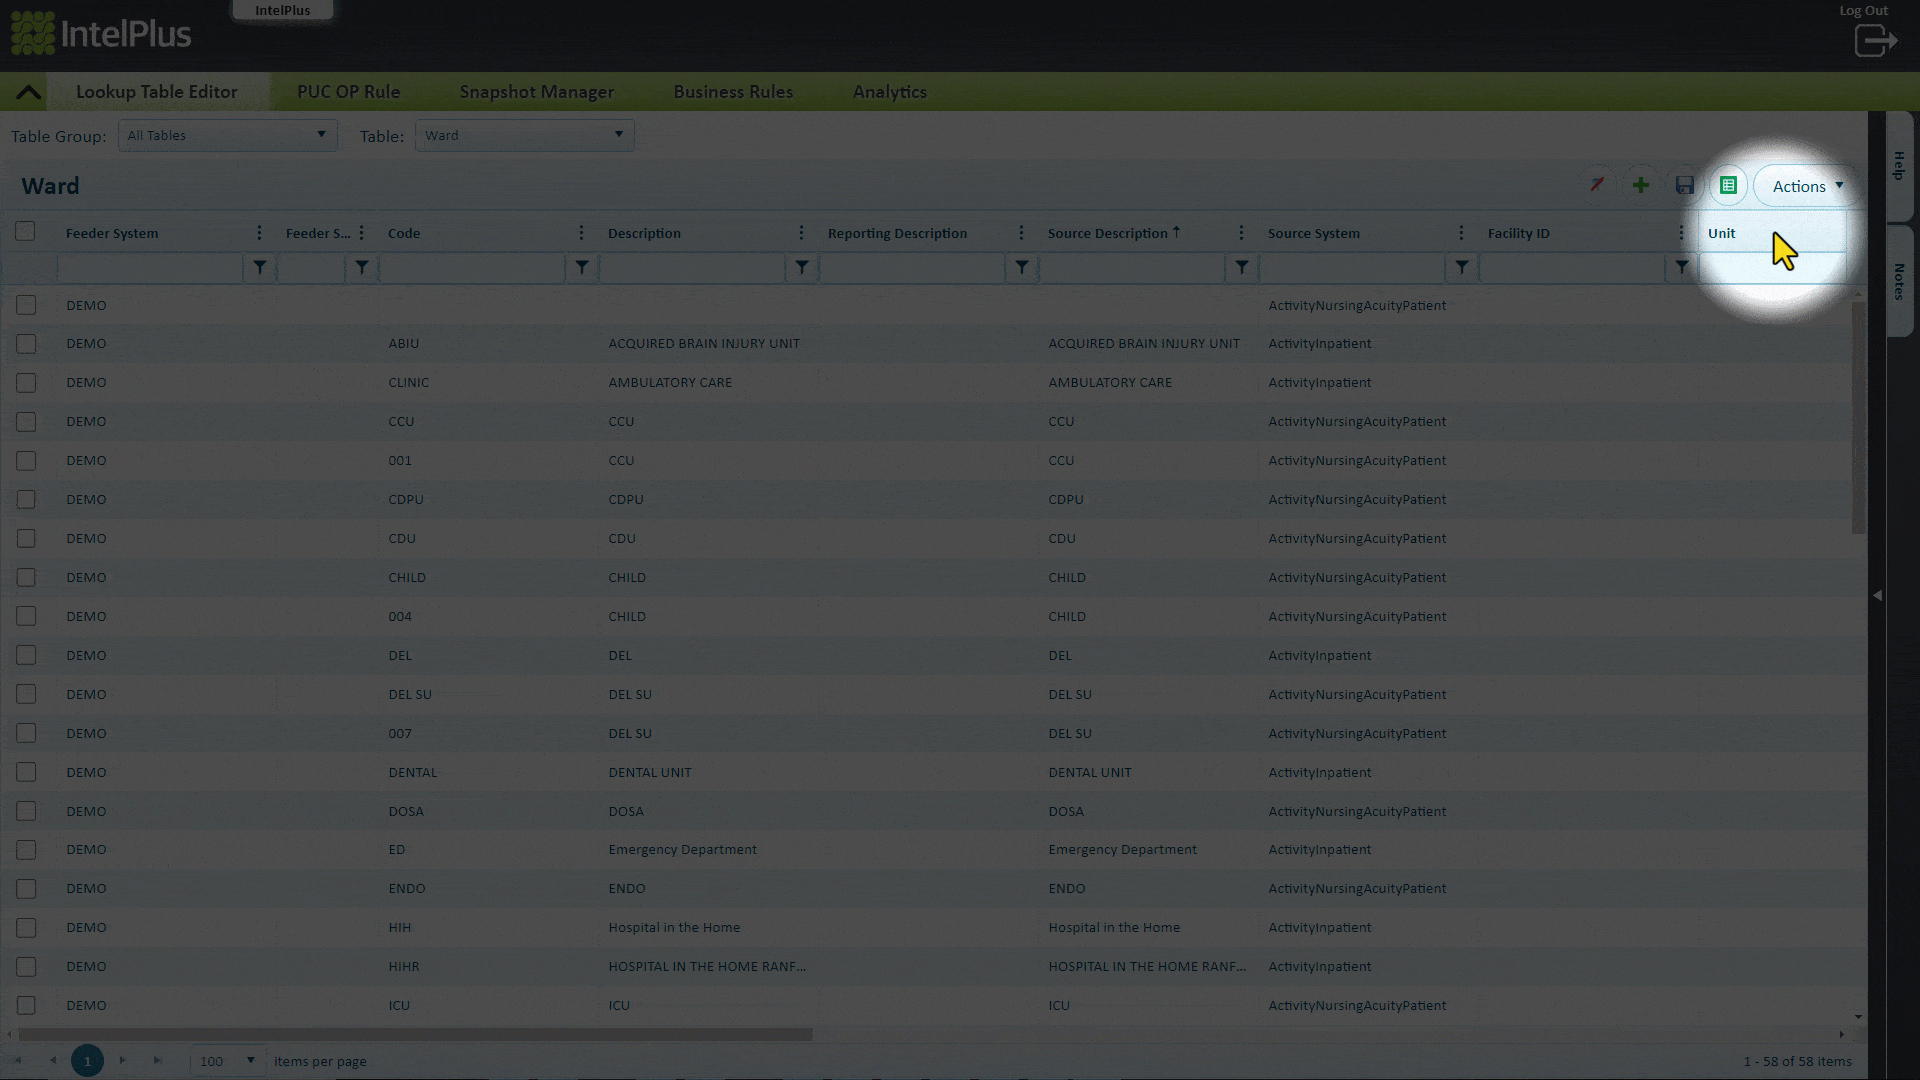Click the Log Out icon
Viewport: 1920px width, 1080px height.
[x=1875, y=41]
